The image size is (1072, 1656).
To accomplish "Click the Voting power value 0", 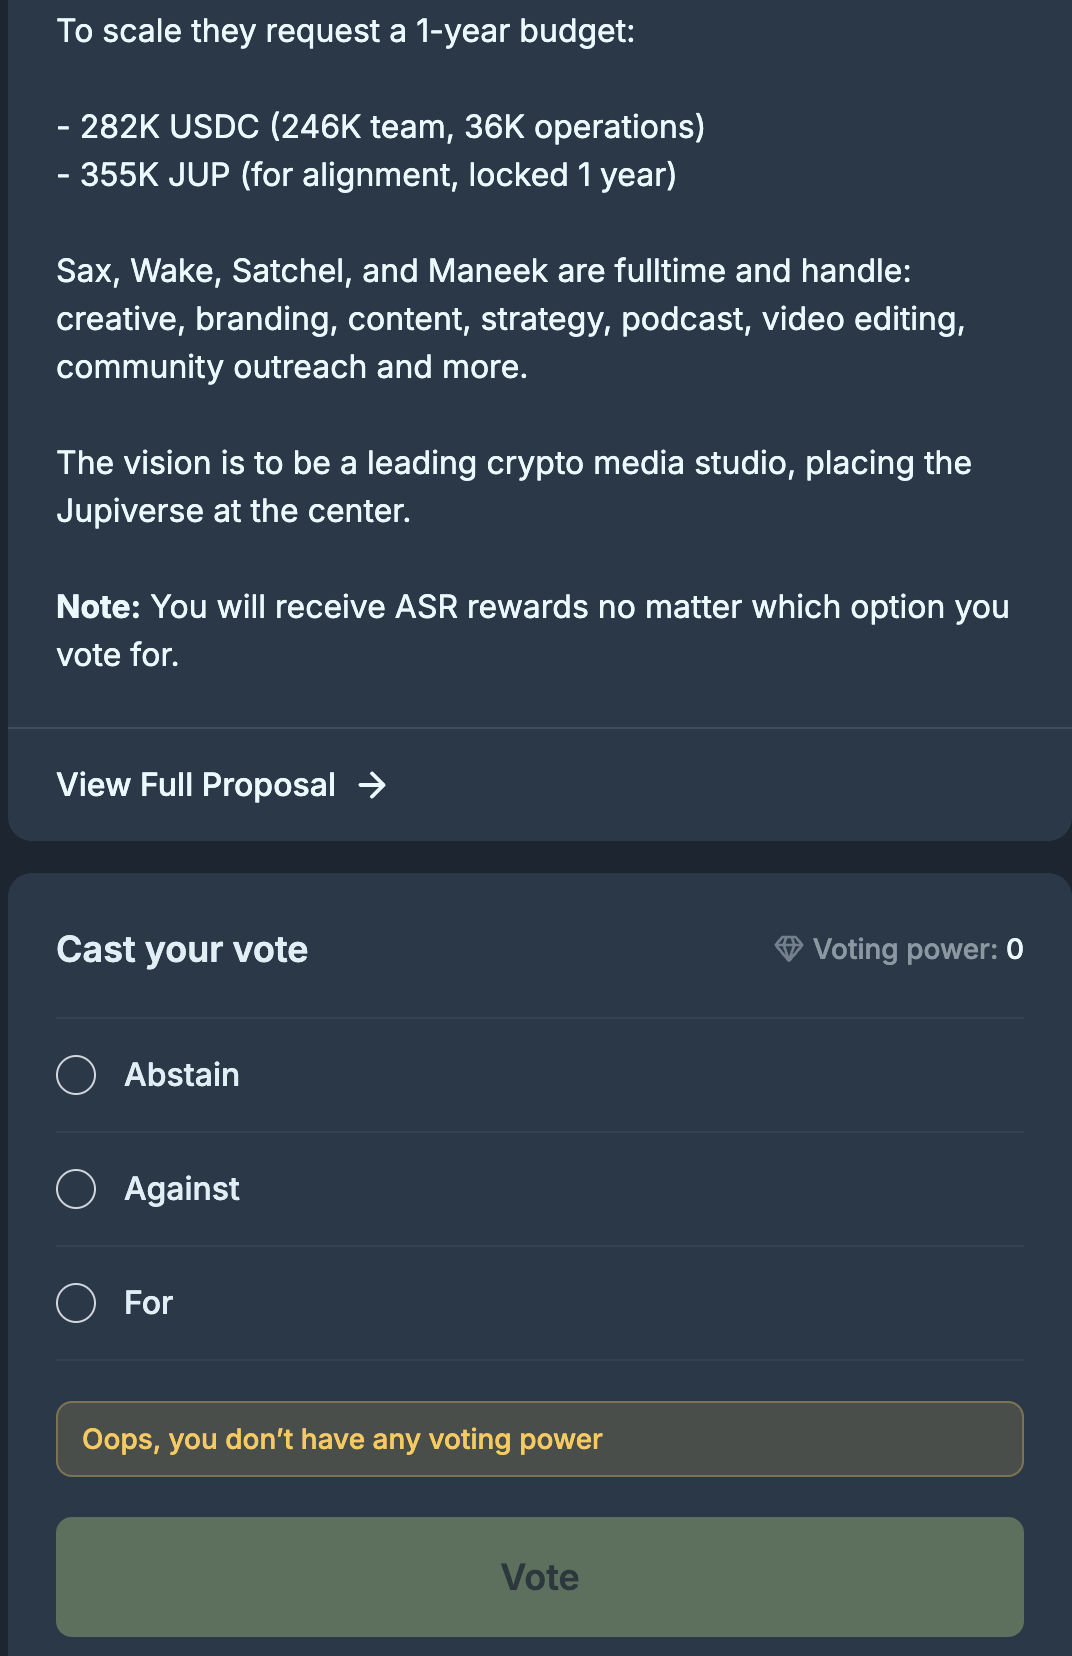I will (x=1015, y=949).
